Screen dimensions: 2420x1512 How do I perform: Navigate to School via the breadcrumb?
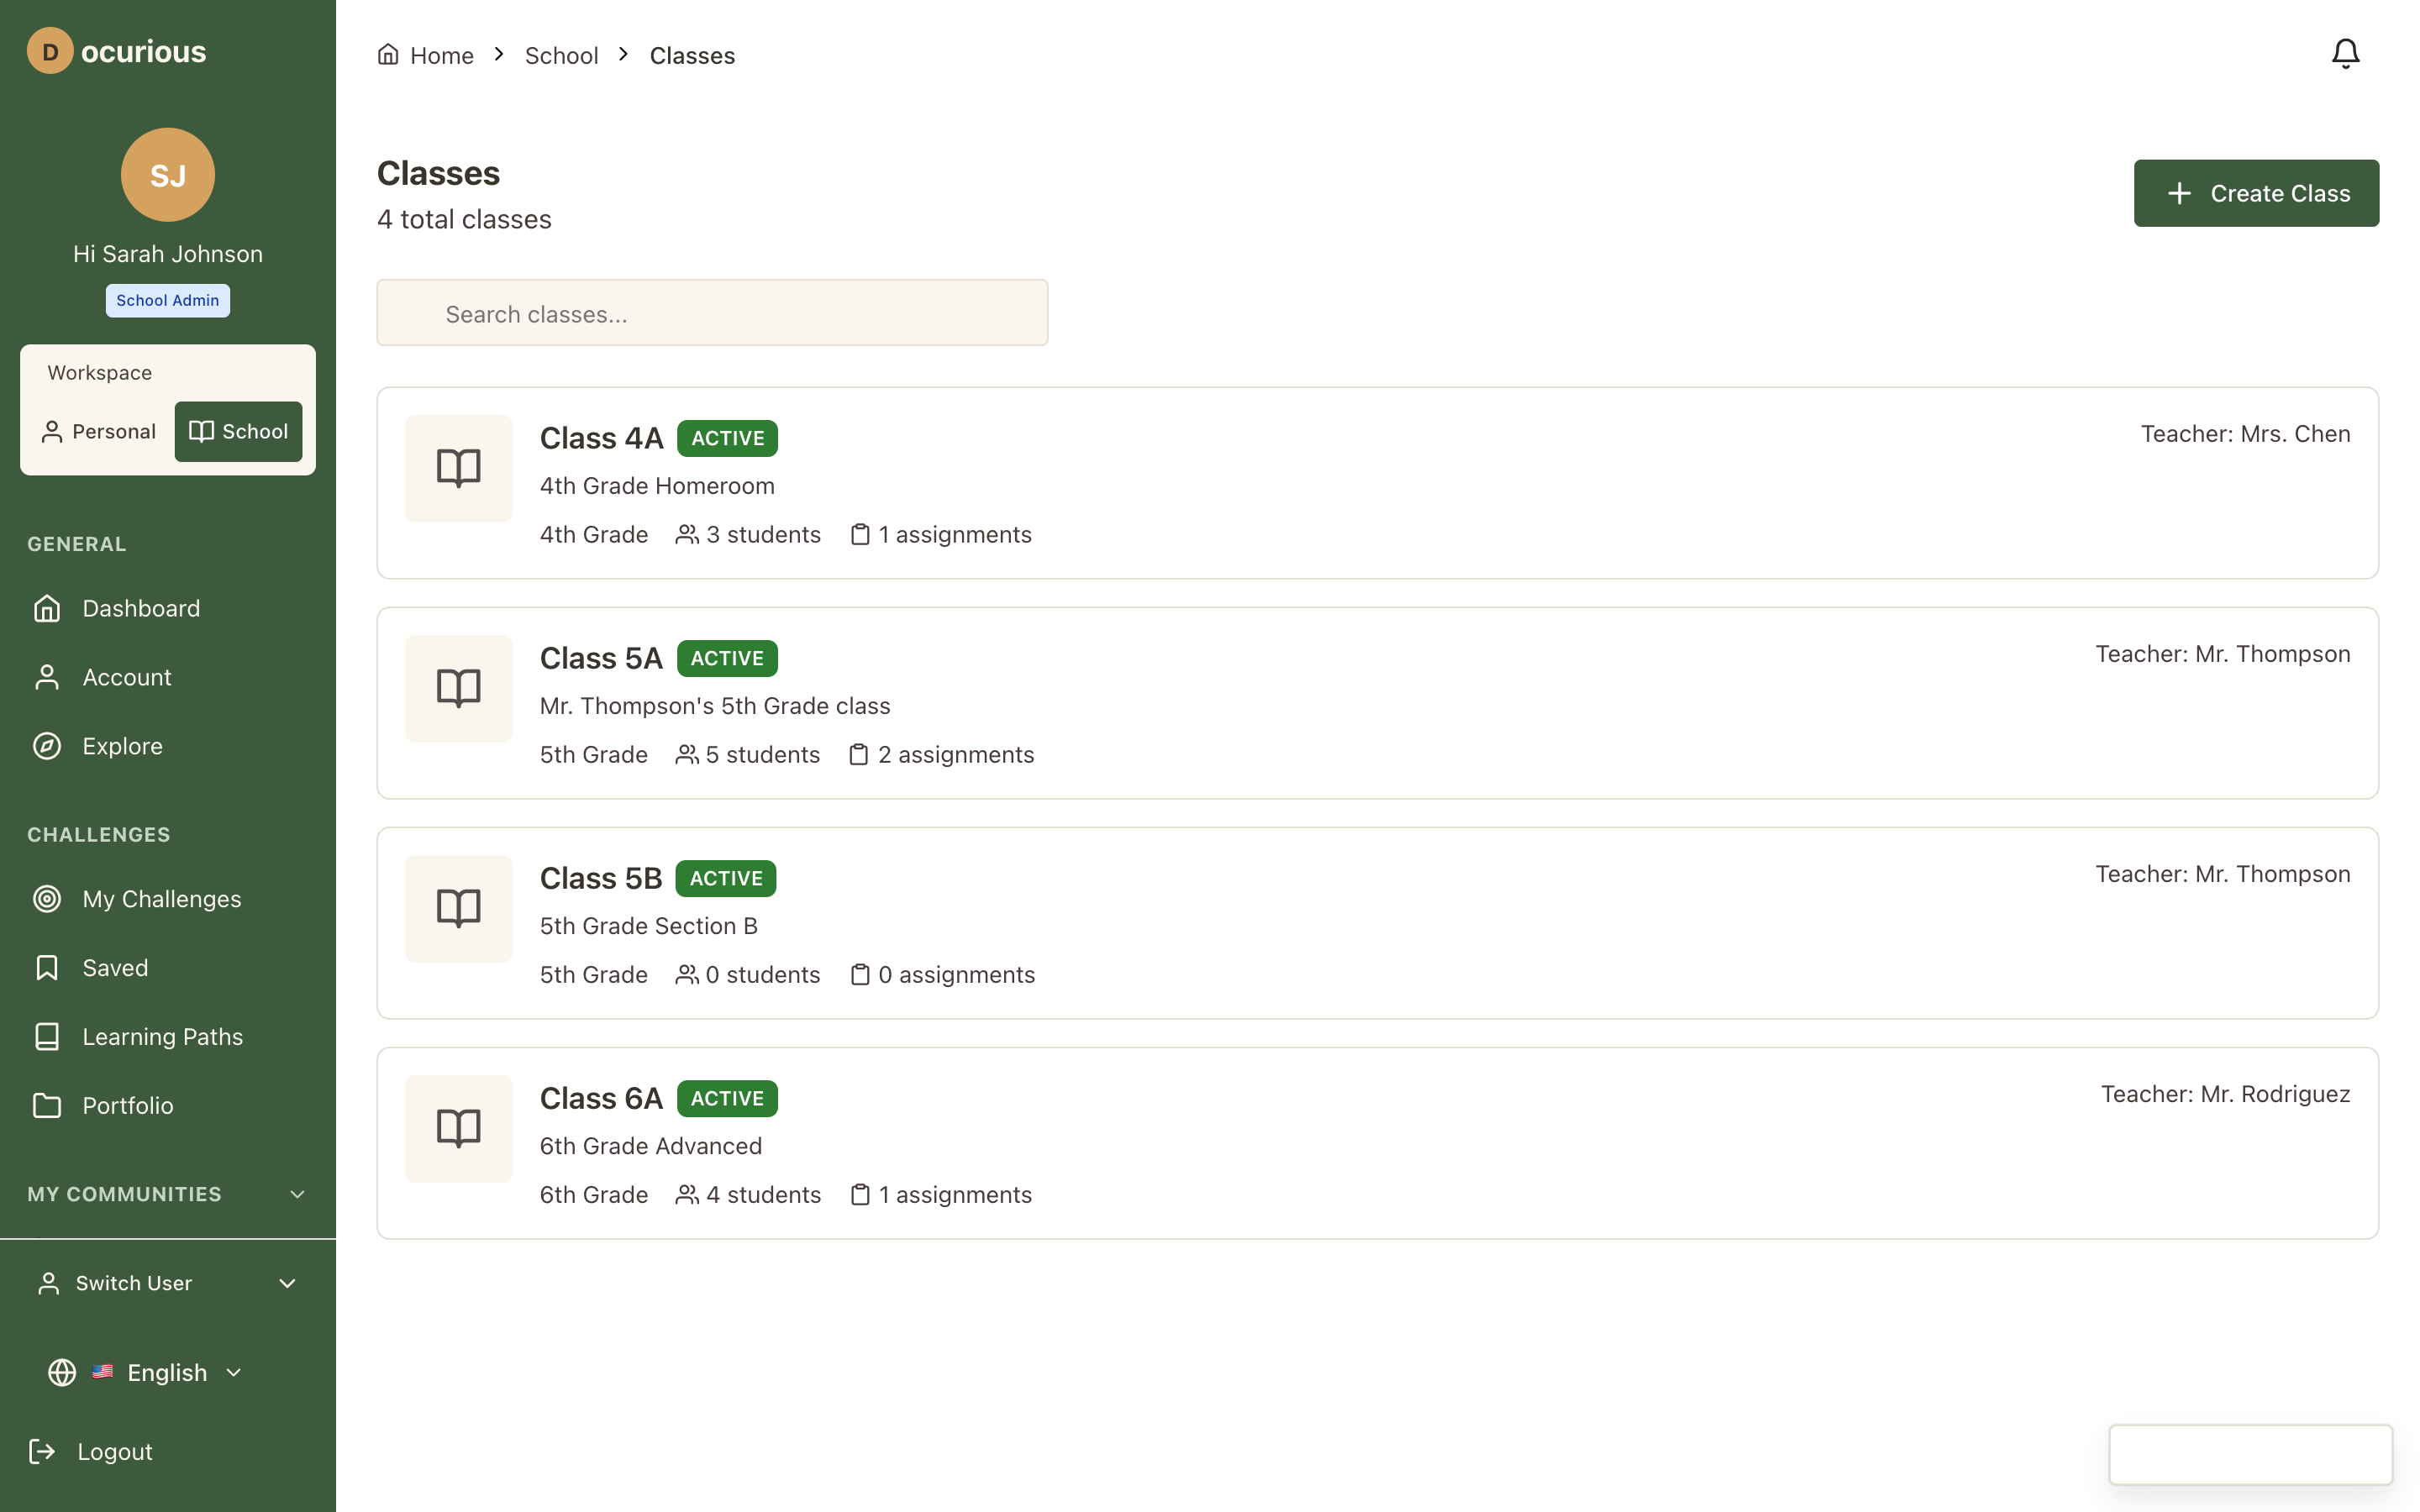click(561, 55)
